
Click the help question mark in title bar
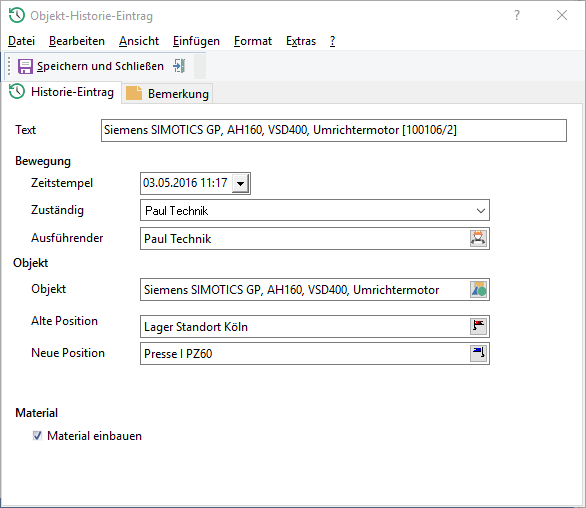[x=517, y=15]
